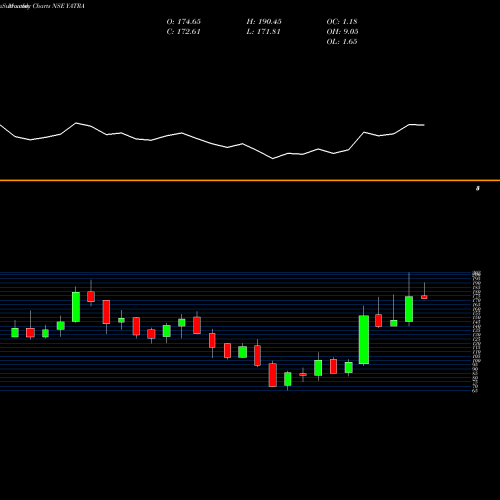Click the low price value L: 171.81
This screenshot has height=500, width=500.
(263, 32)
